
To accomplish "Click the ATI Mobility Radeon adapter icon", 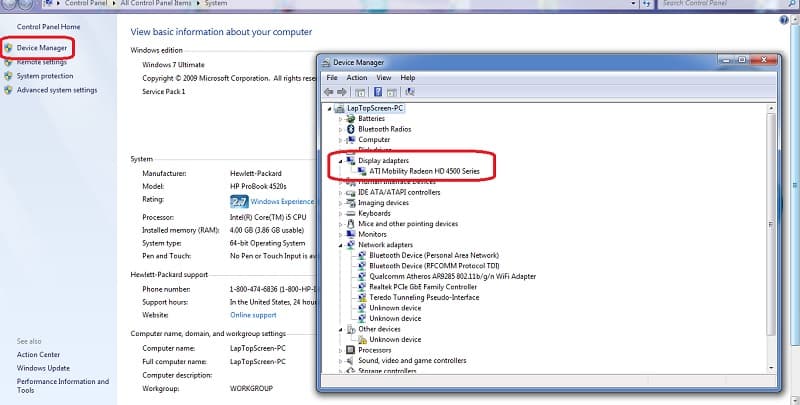I will click(362, 171).
